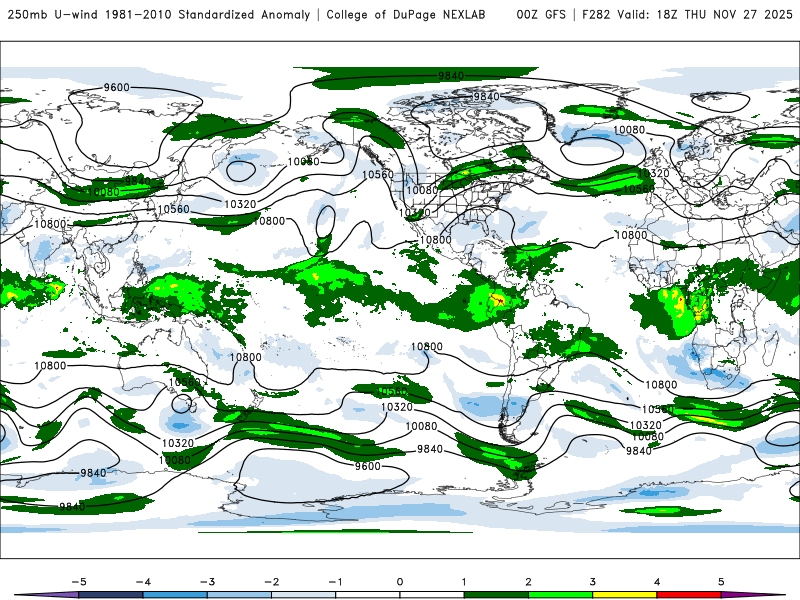
Task: Select the 'Valid: 18Z THU NOV 27 2025' text
Action: pyautogui.click(x=705, y=14)
